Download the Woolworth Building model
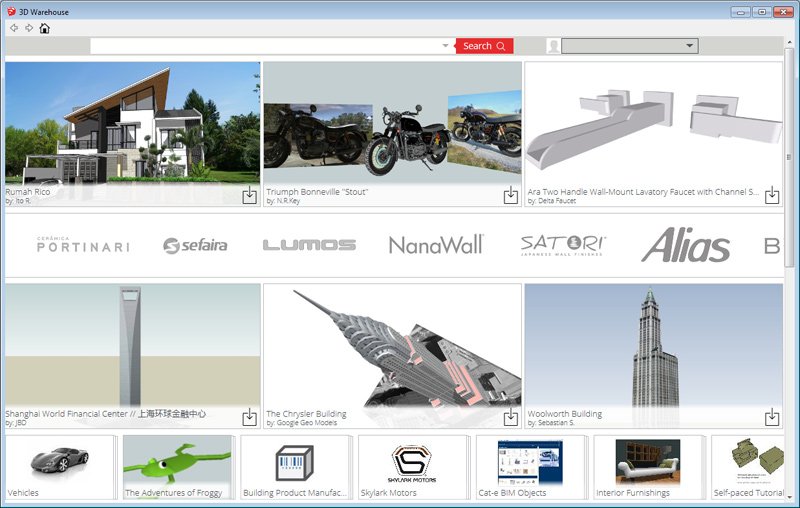Viewport: 800px width, 508px height. click(x=772, y=417)
